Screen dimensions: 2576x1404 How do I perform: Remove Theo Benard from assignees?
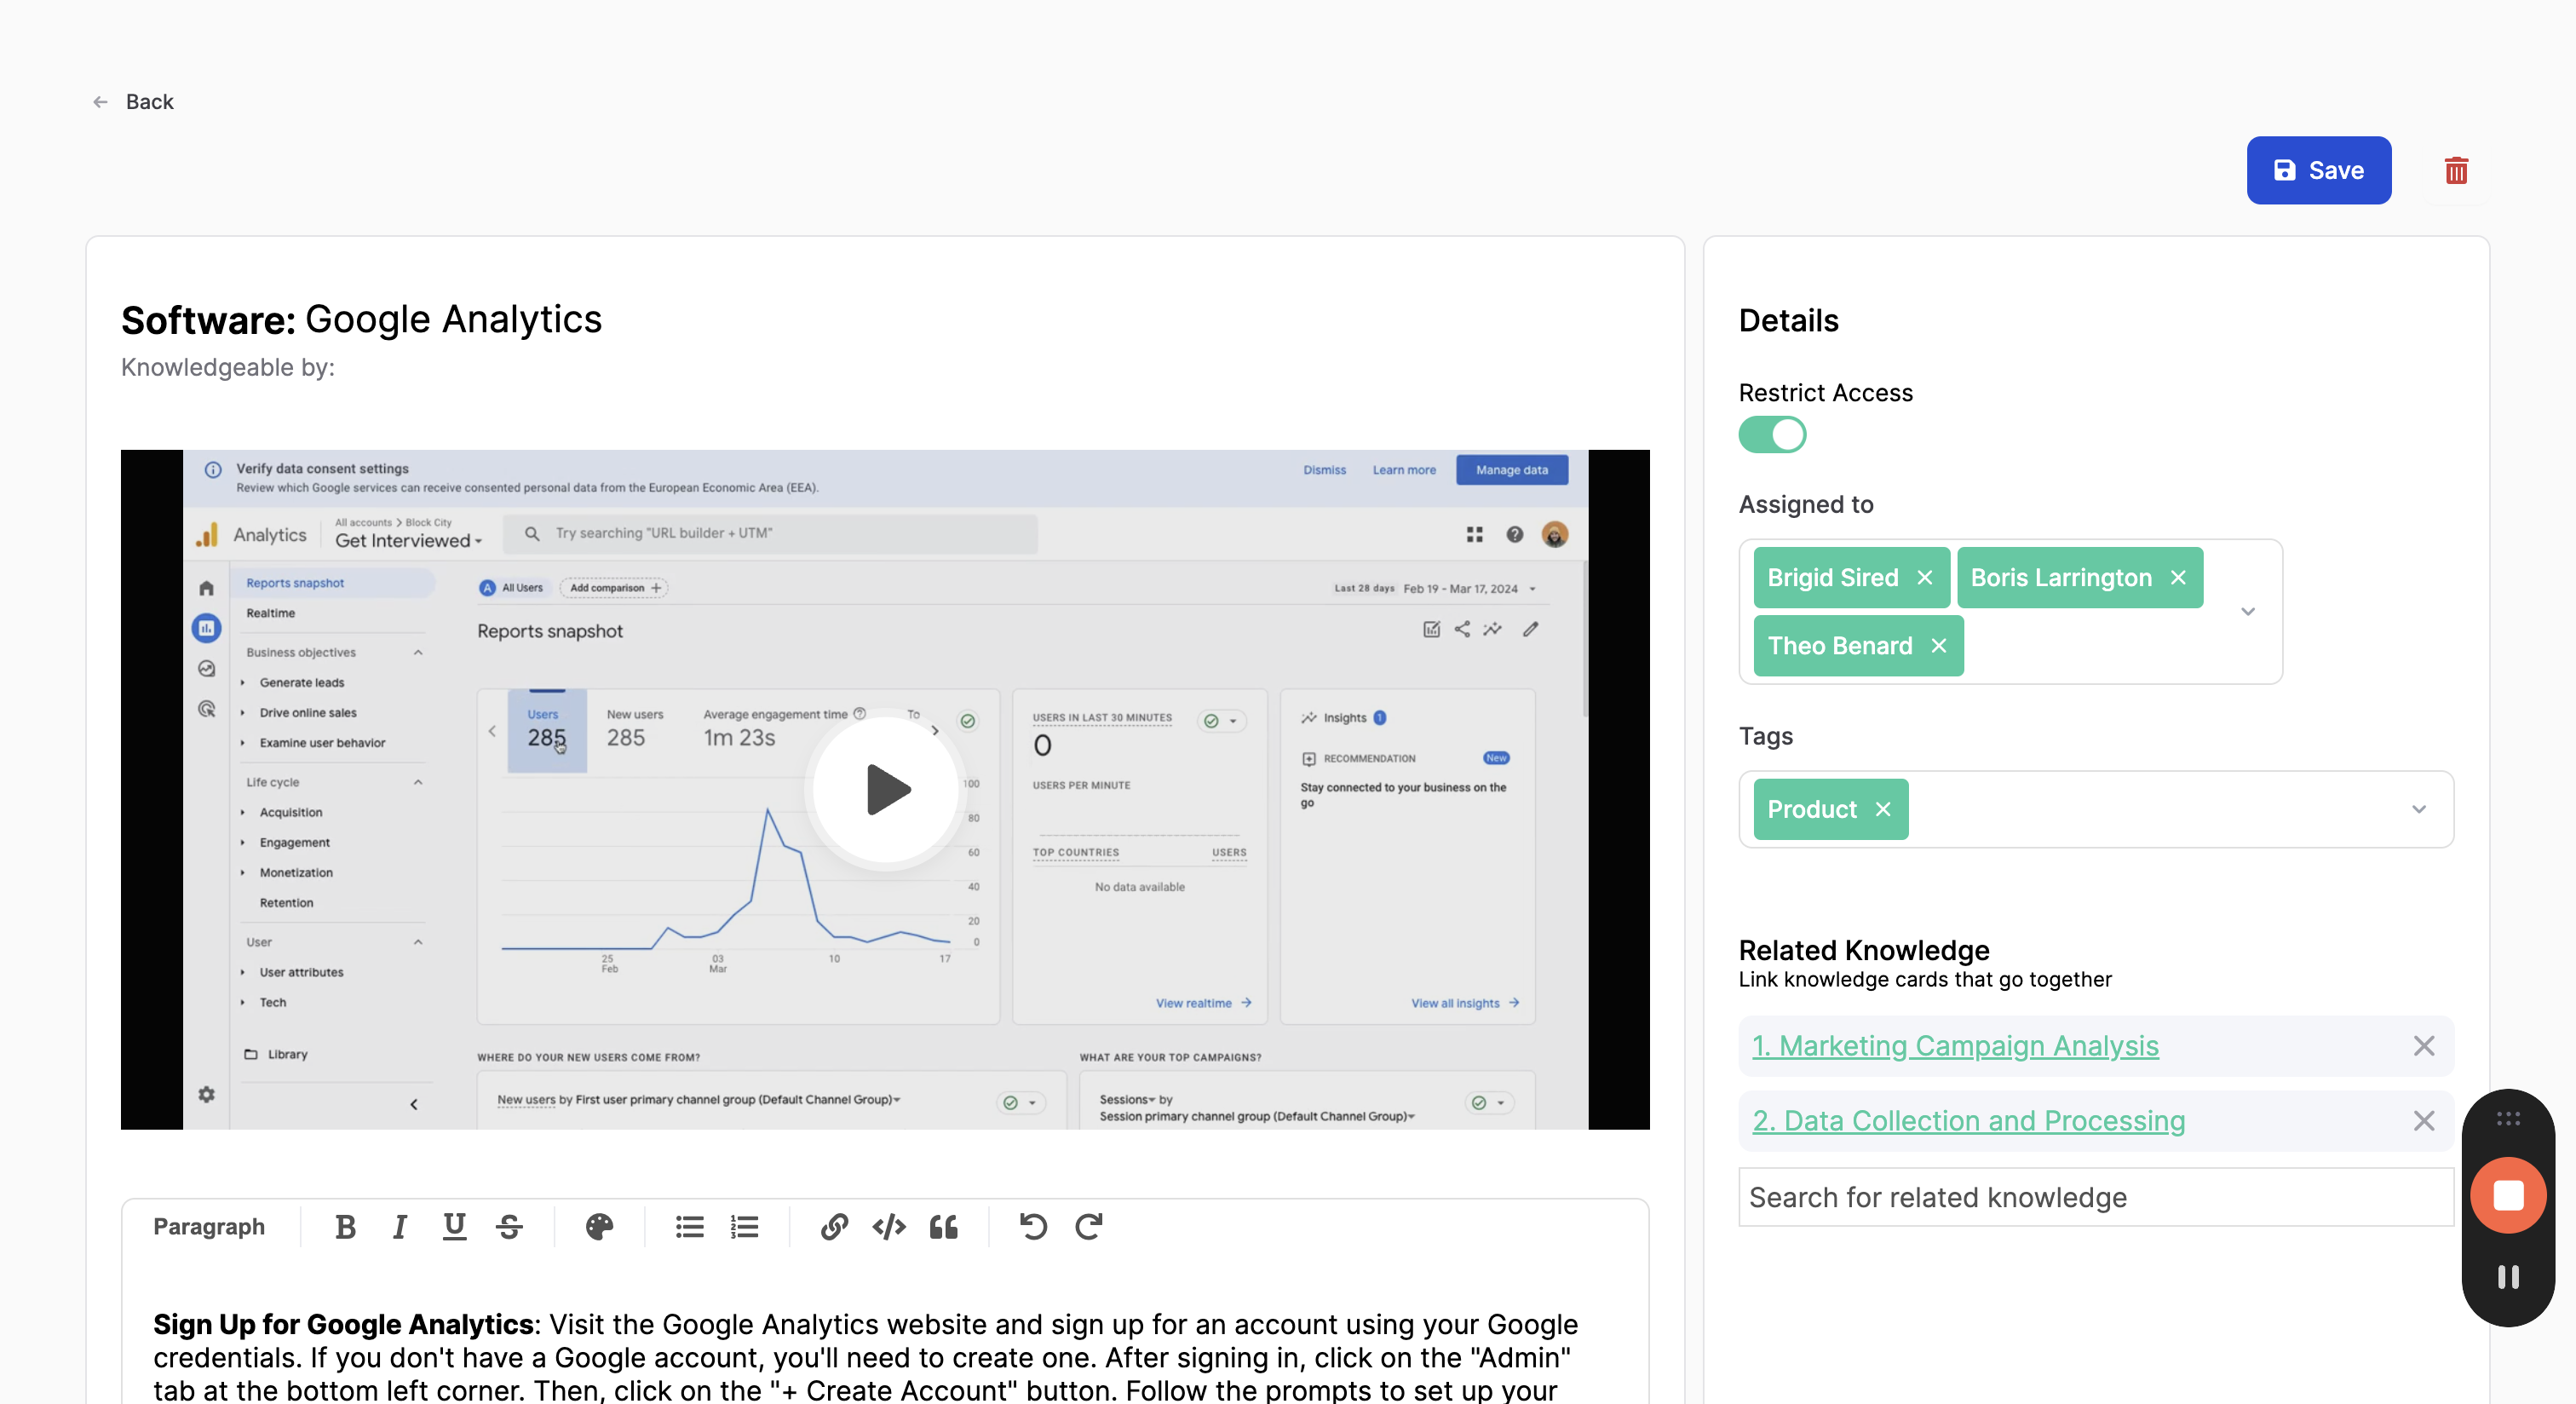[x=1939, y=646]
